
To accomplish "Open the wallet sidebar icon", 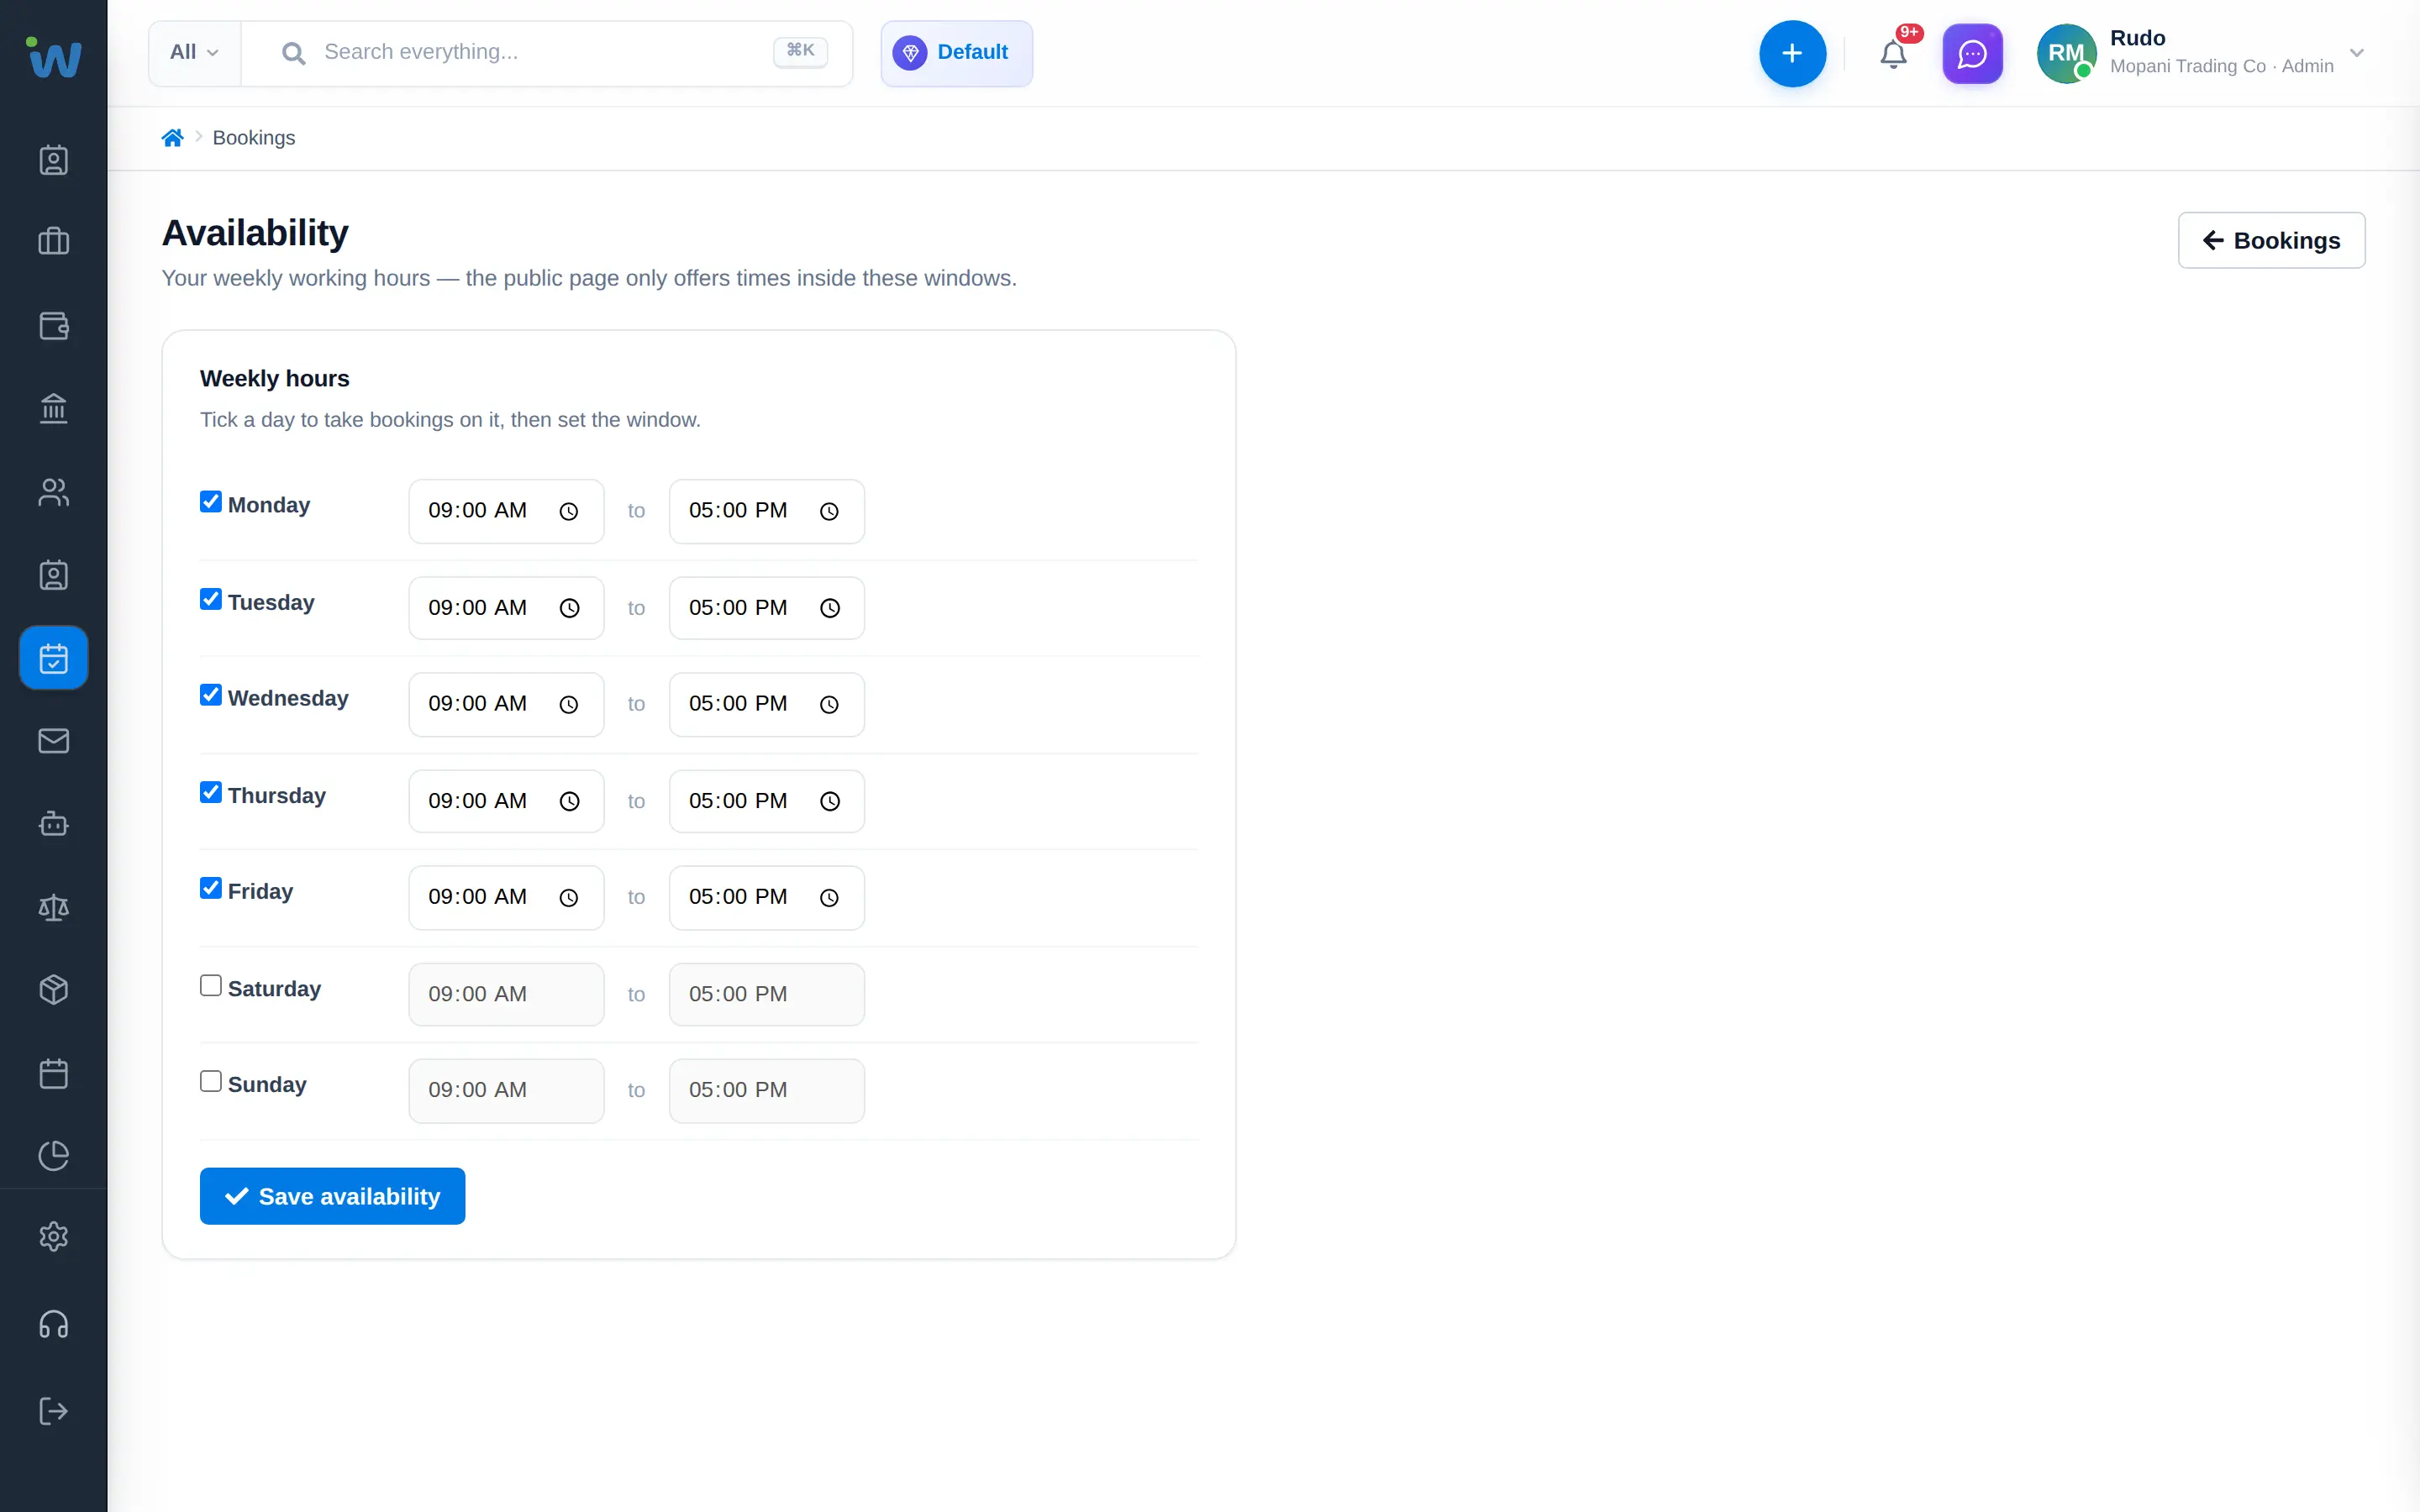I will (54, 325).
